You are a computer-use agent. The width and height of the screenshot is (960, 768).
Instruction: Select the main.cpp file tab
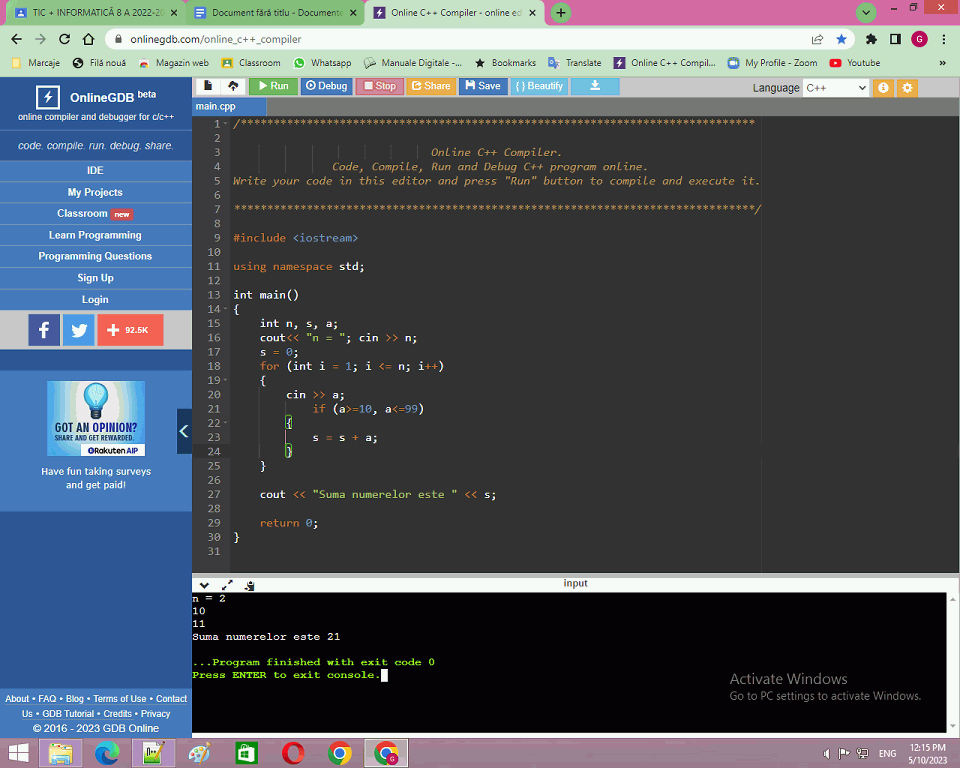click(x=216, y=106)
